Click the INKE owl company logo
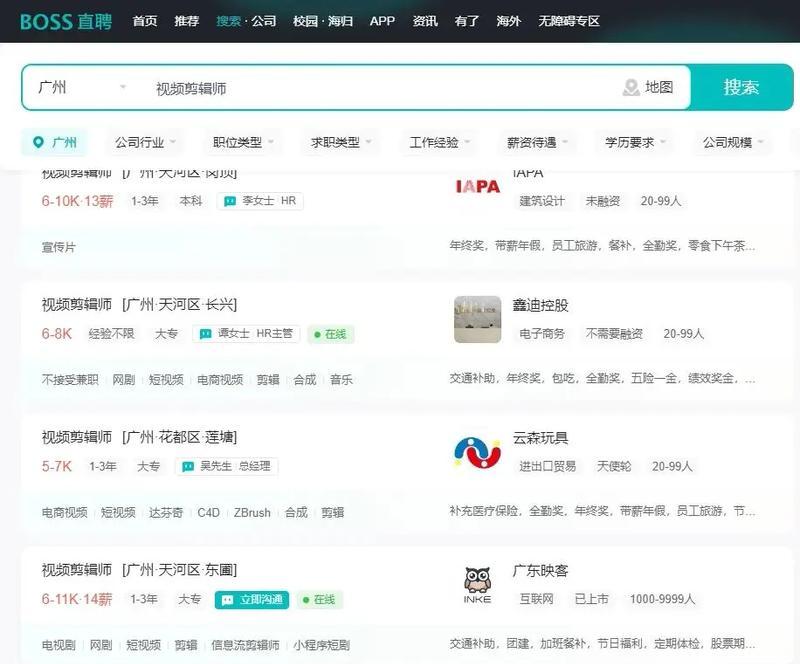 (x=478, y=585)
